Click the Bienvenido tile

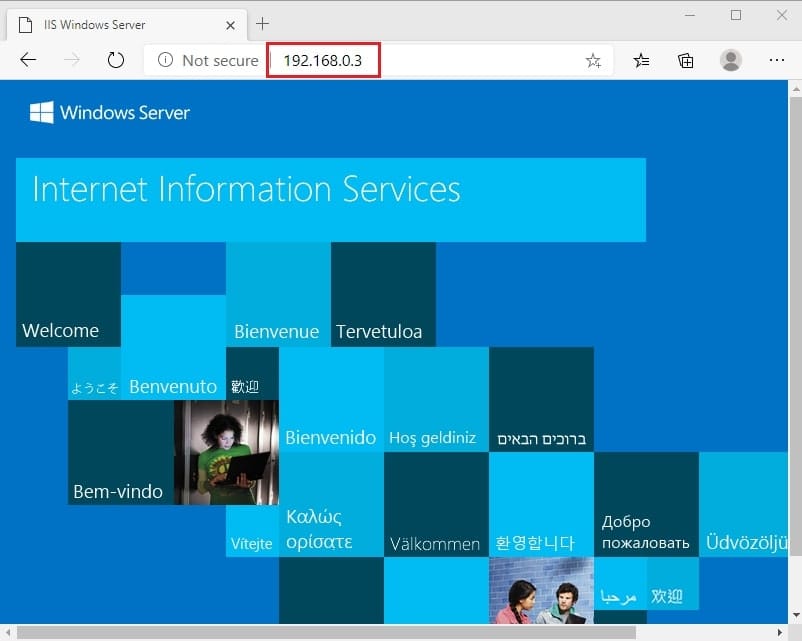[331, 400]
